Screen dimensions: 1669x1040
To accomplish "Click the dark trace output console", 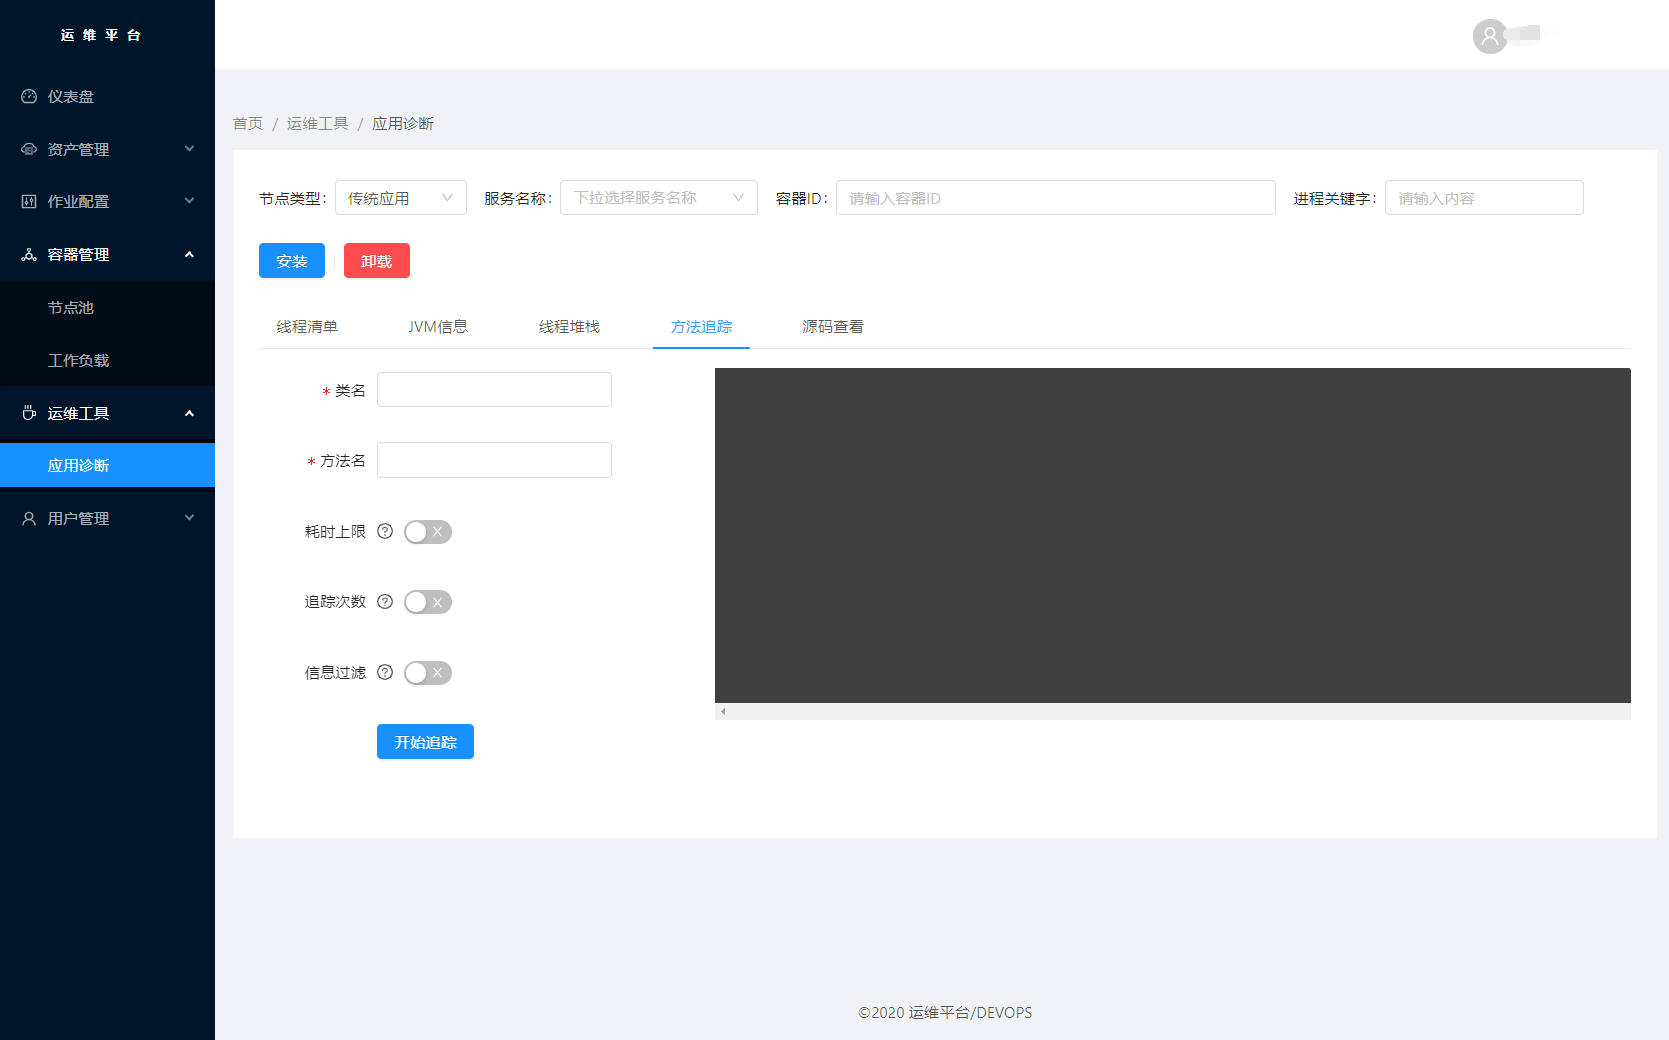I will click(x=1173, y=535).
